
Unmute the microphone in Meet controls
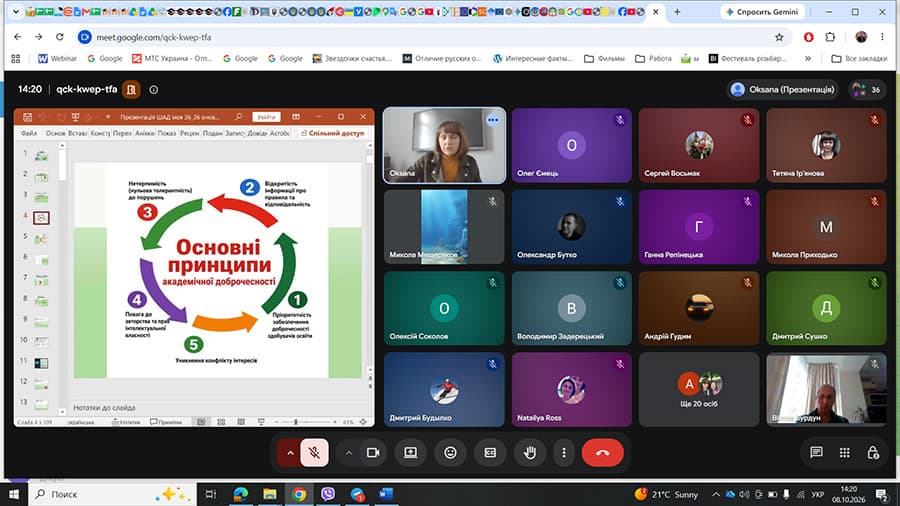coord(314,453)
